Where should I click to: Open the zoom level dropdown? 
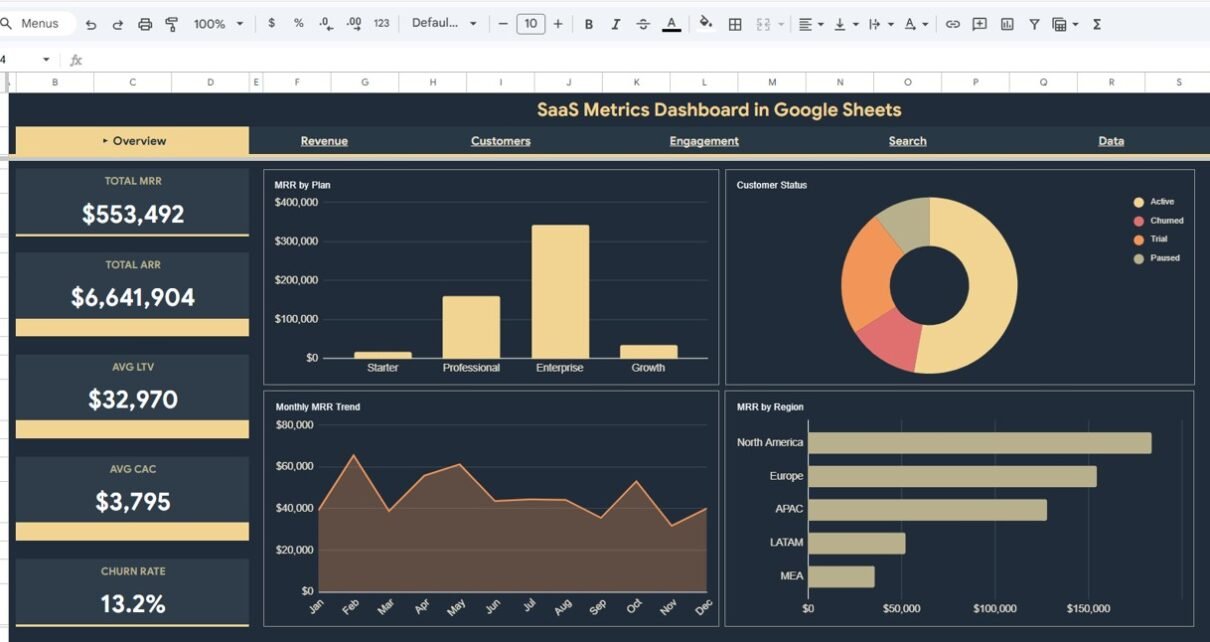click(x=218, y=24)
